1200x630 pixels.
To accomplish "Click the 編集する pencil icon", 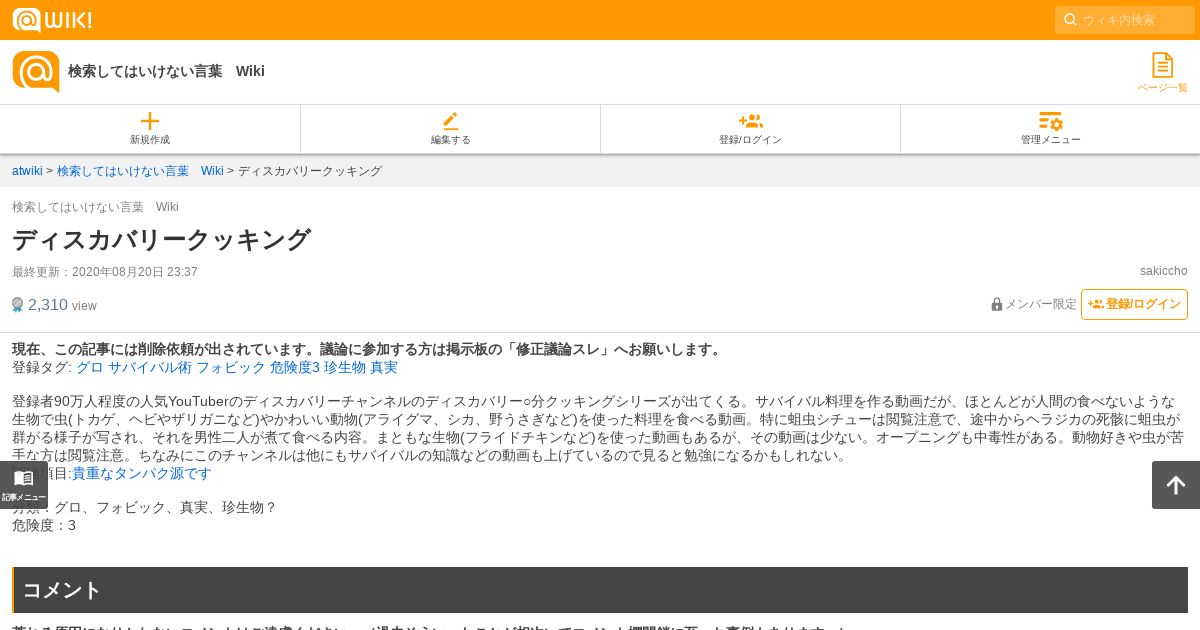I will click(451, 121).
